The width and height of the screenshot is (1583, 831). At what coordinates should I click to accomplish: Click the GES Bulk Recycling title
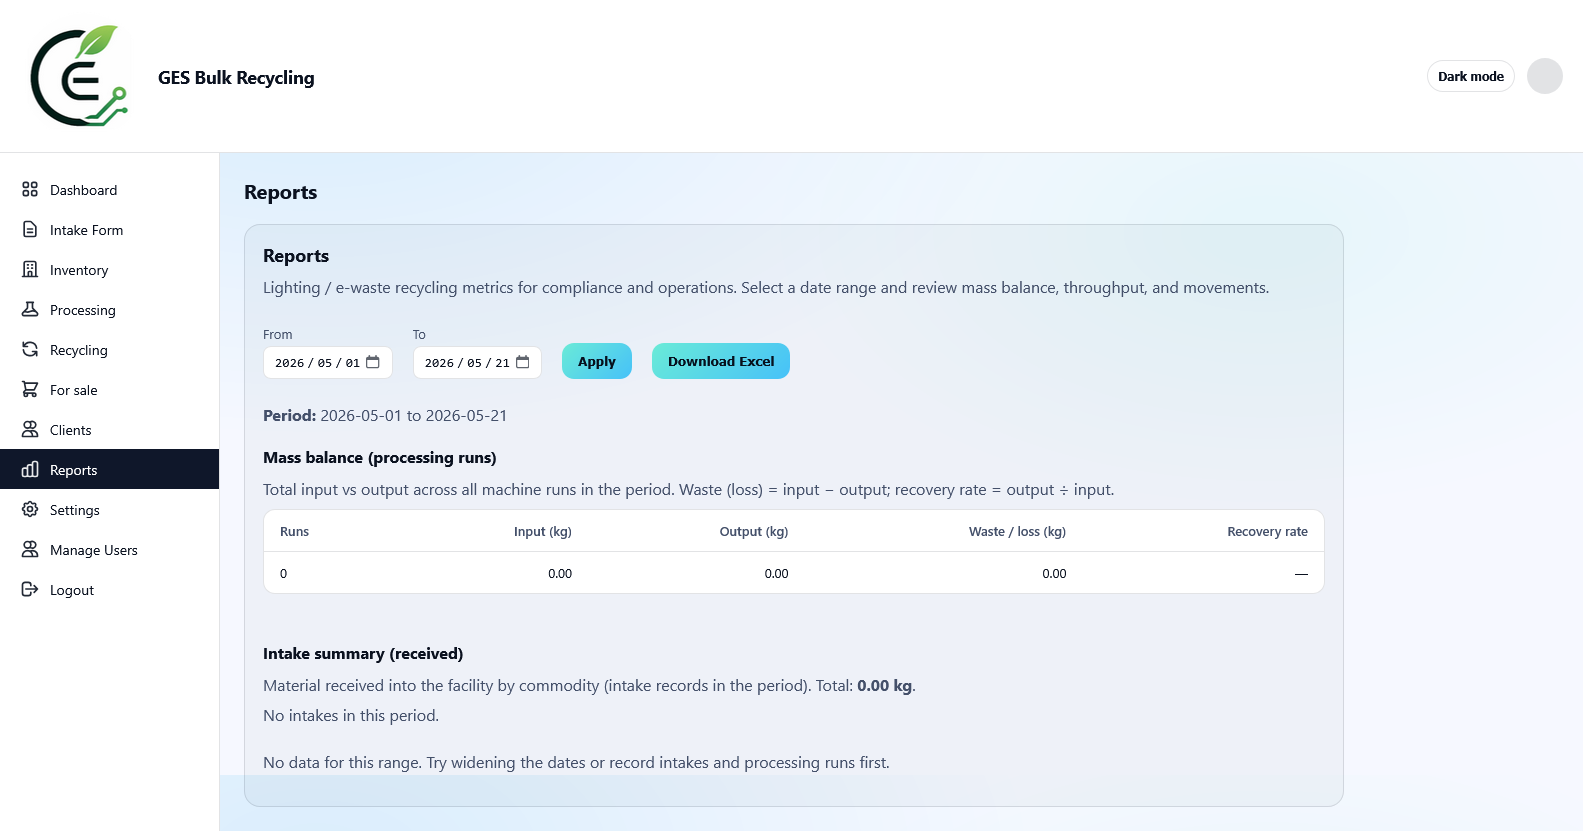click(236, 77)
